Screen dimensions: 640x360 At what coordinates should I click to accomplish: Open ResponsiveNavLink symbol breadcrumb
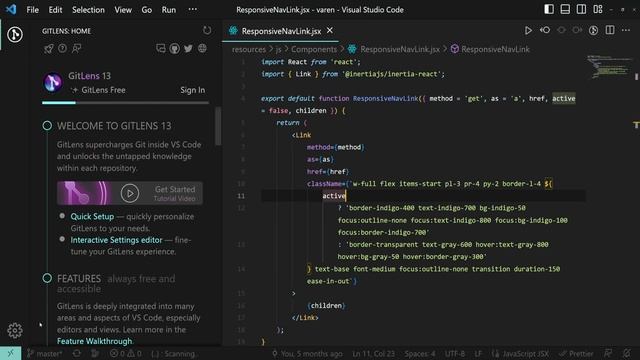coord(495,49)
